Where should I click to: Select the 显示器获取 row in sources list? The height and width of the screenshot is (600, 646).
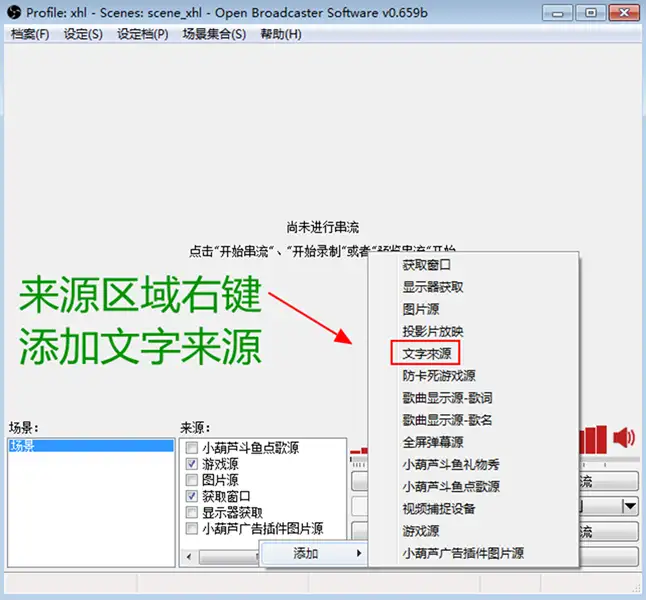(232, 513)
